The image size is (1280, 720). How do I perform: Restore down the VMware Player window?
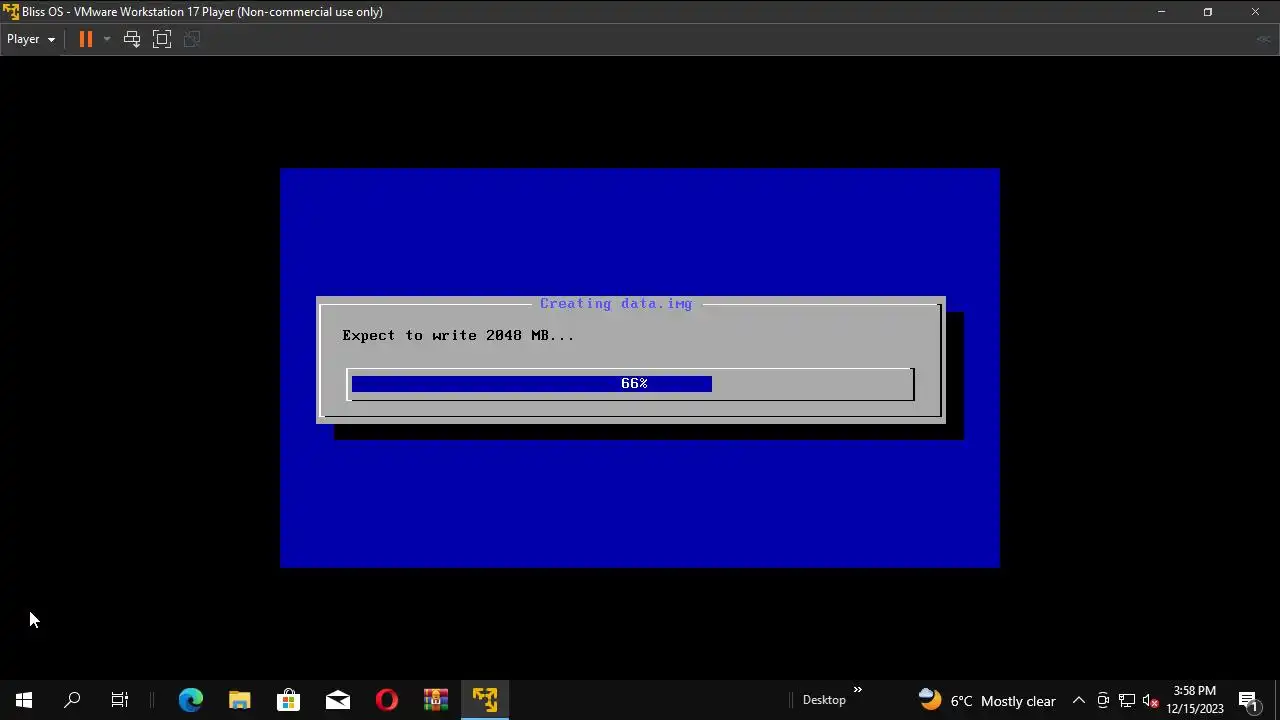click(1208, 12)
